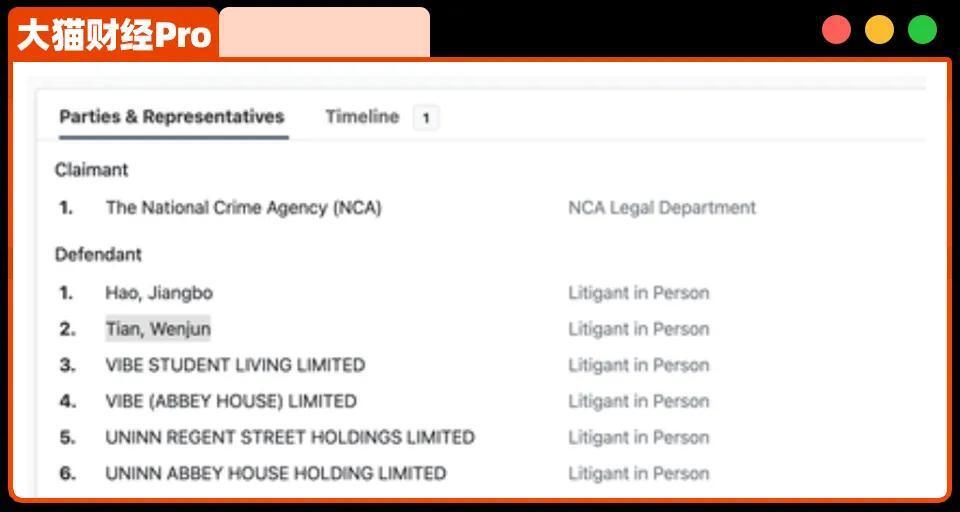Click the Claimant section heading
Image resolution: width=960 pixels, height=512 pixels.
click(92, 170)
